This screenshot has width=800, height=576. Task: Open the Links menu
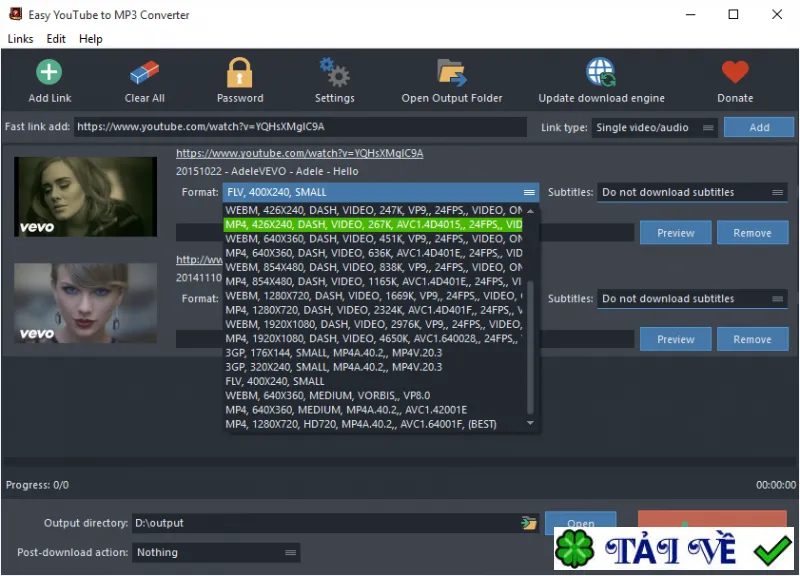(x=20, y=39)
